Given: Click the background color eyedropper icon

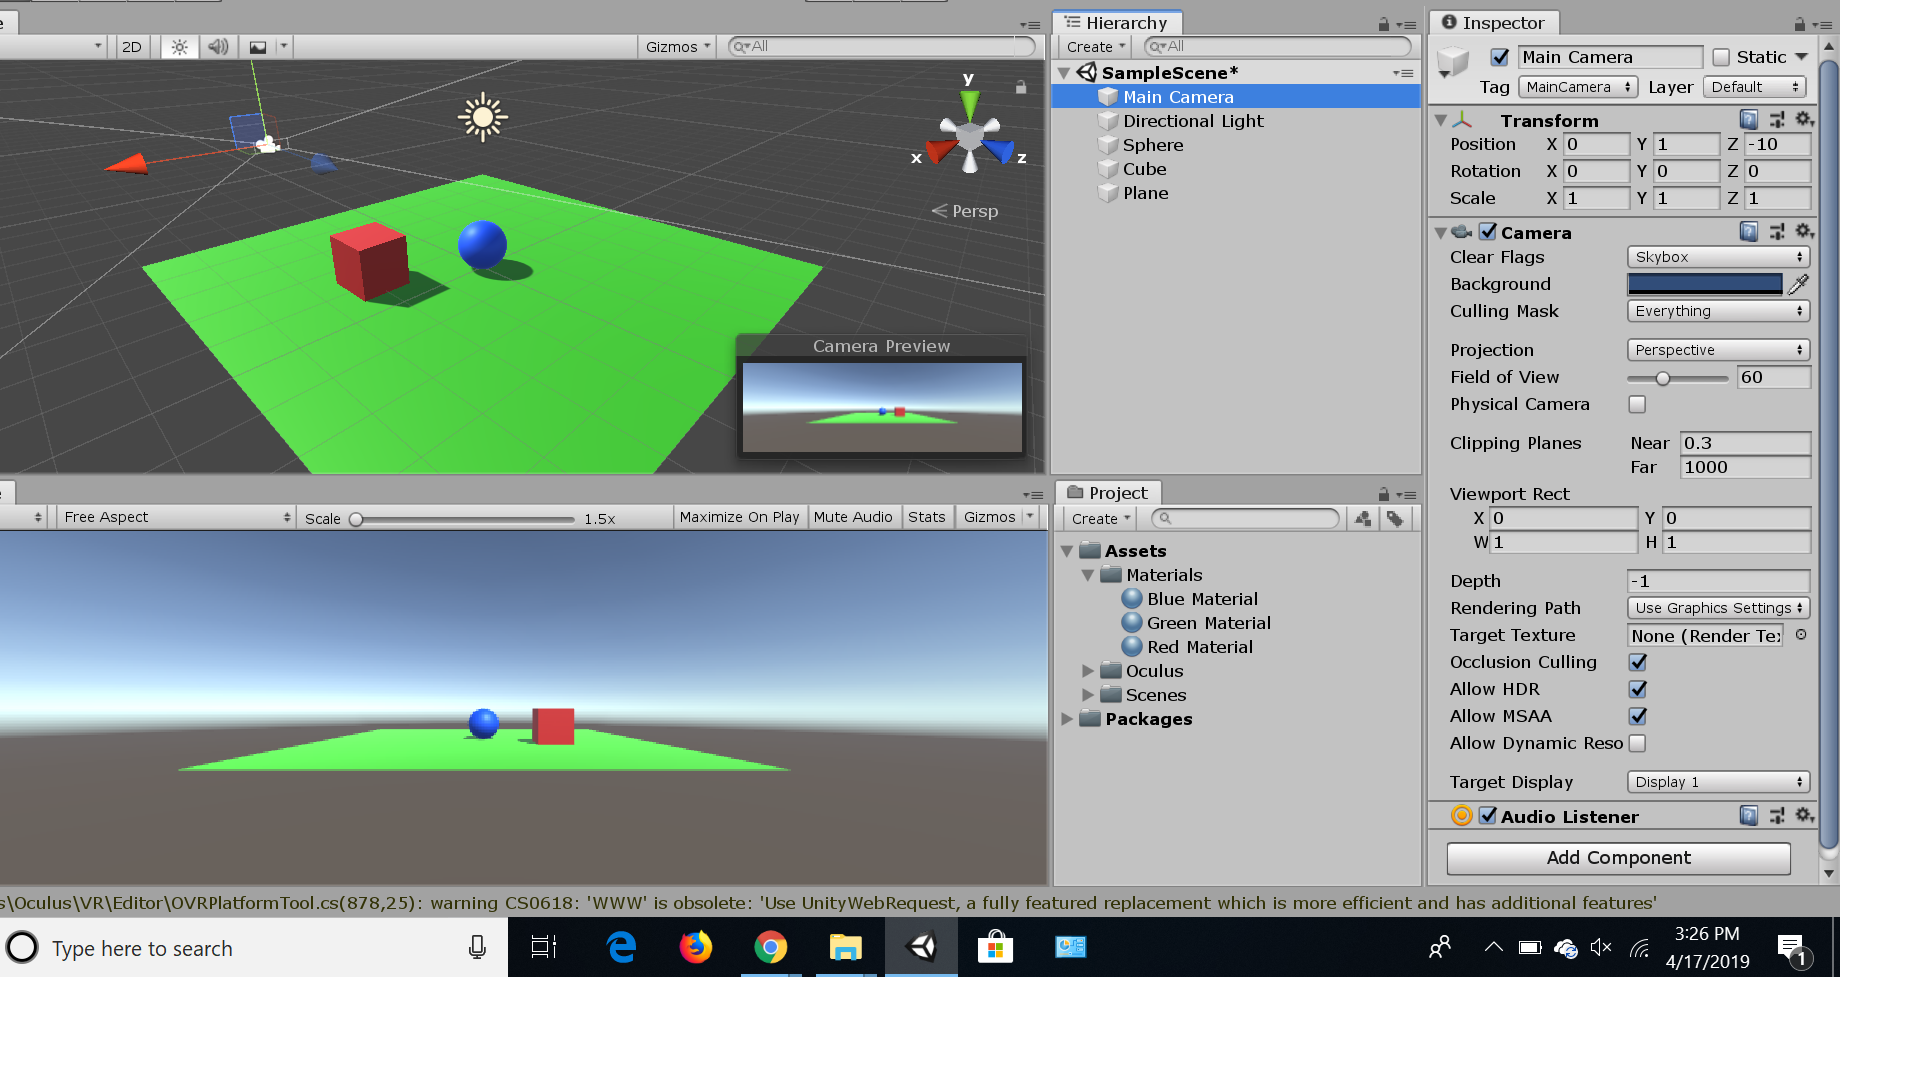Looking at the screenshot, I should [x=1798, y=284].
